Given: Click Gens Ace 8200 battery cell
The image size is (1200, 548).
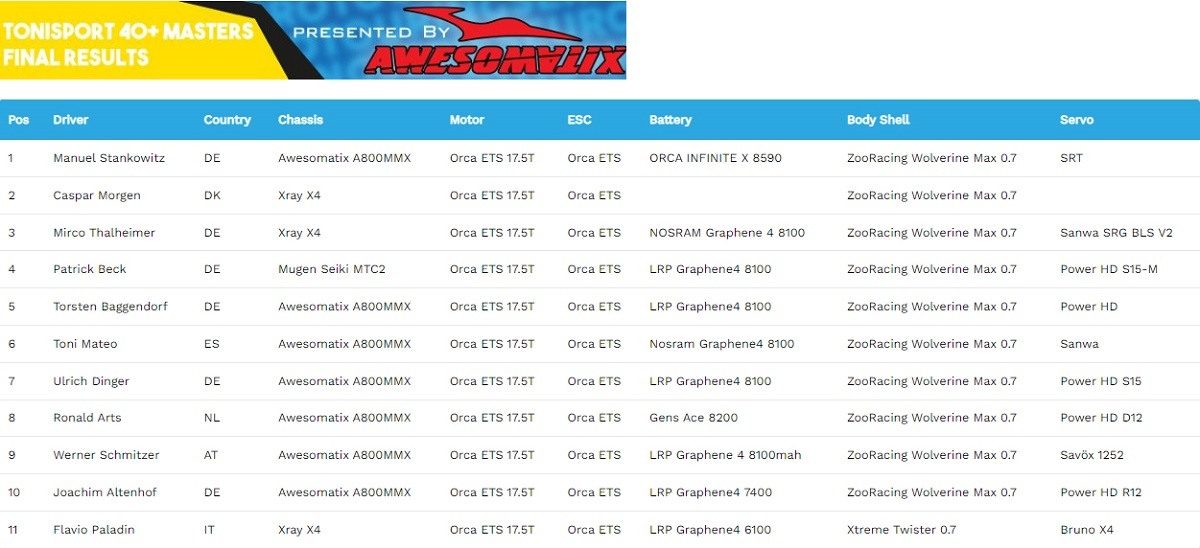Looking at the screenshot, I should click(693, 418).
